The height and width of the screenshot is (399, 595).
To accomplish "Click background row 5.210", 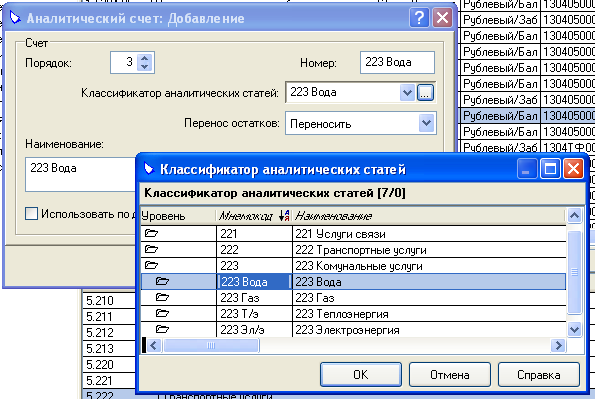I will coord(109,300).
